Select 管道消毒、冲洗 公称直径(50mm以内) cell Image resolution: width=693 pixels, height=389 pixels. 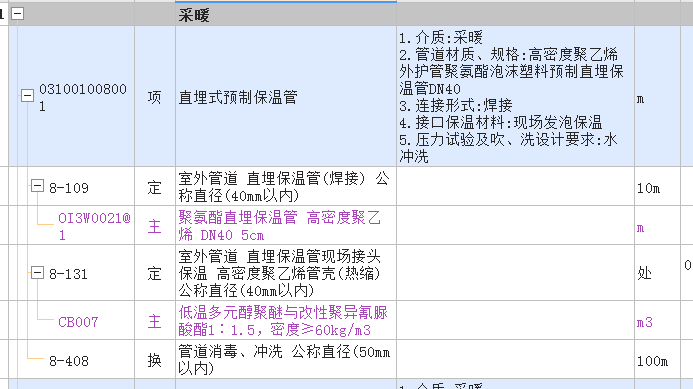[286, 359]
